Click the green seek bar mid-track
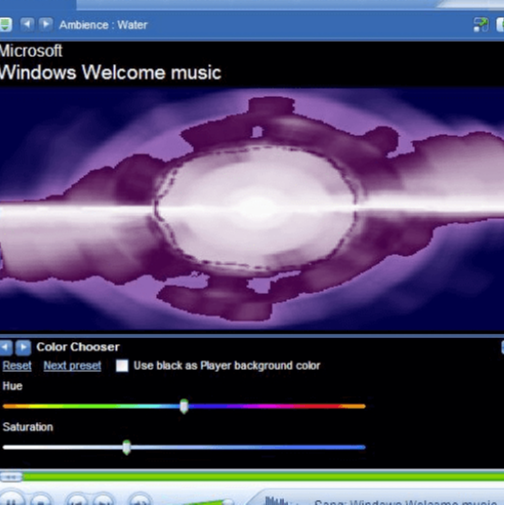505x505 pixels. point(263,477)
